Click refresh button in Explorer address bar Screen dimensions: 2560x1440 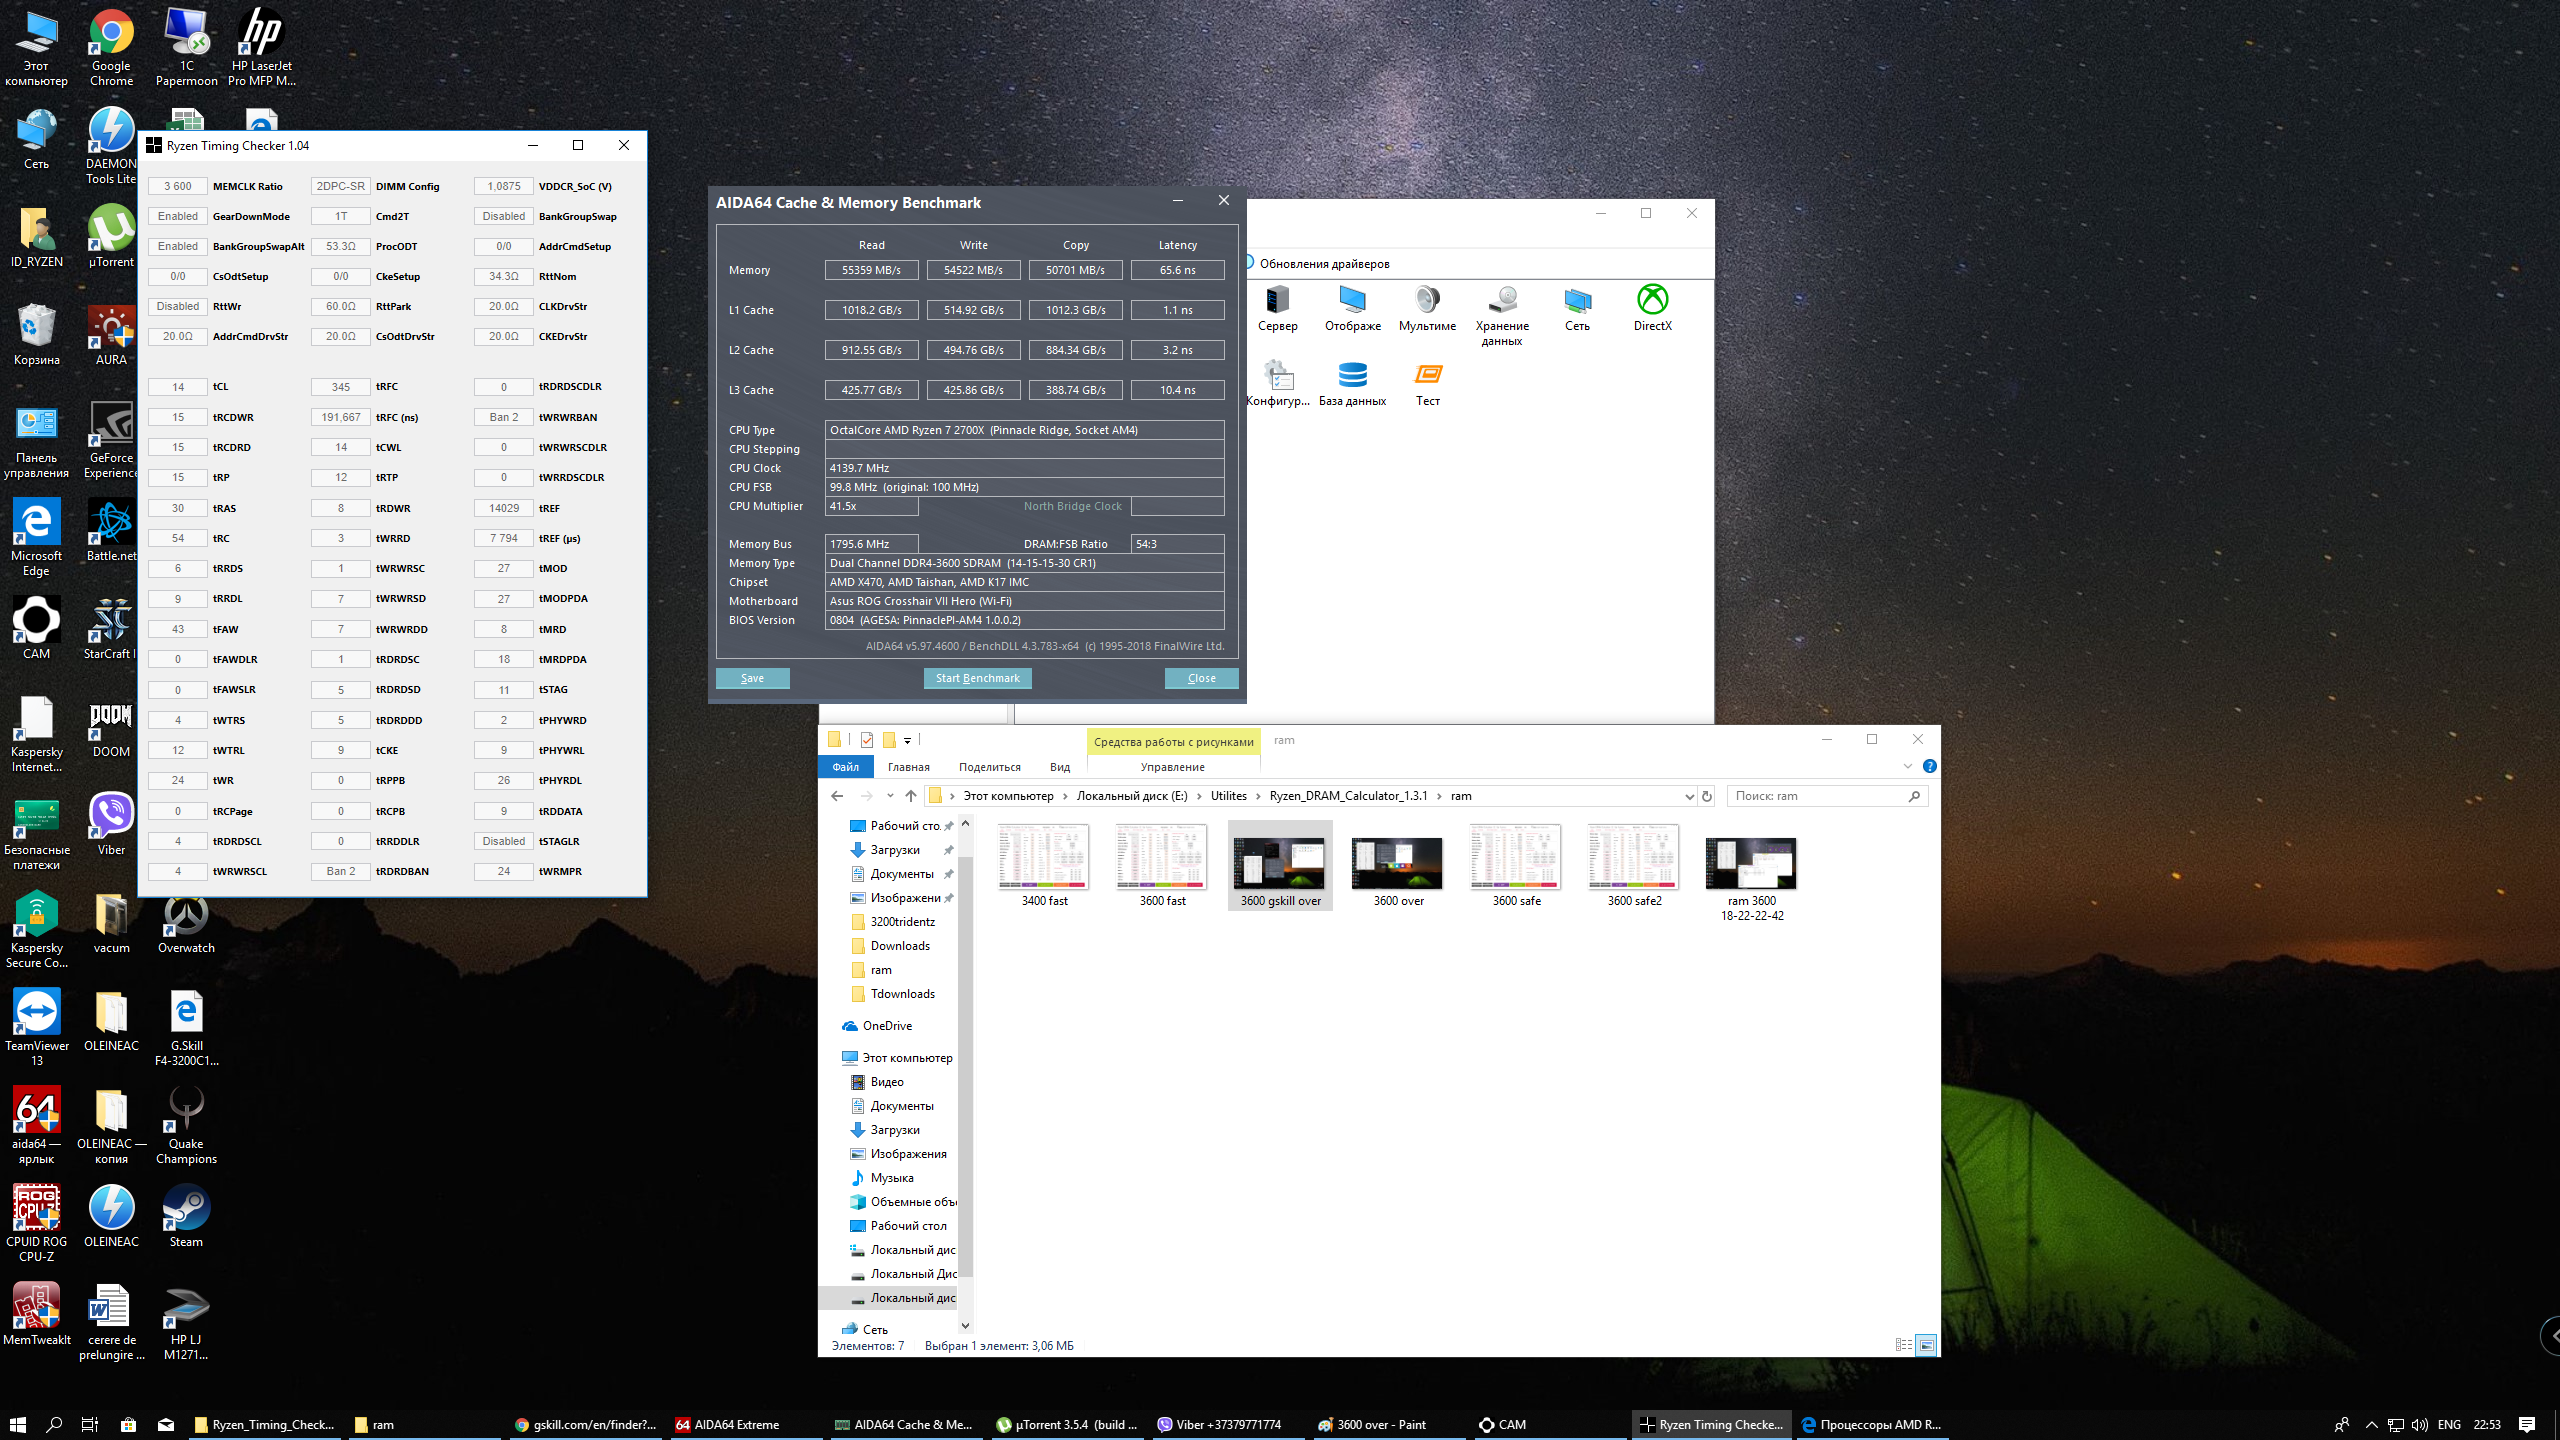(1707, 796)
